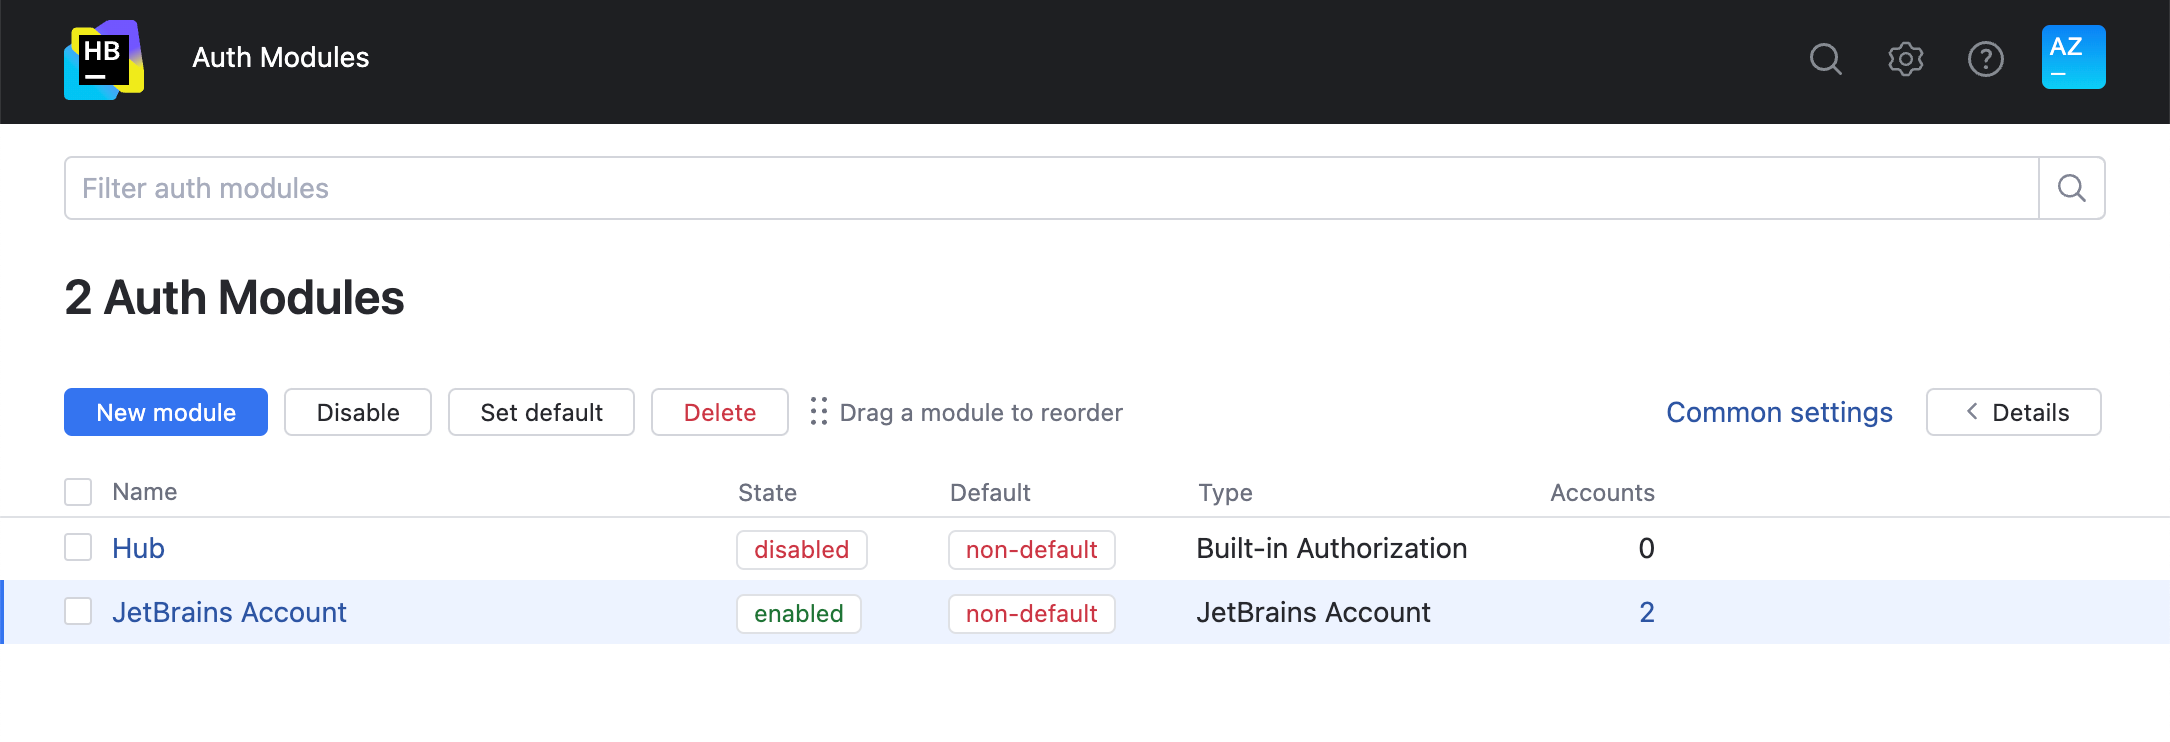Click the JetBrains Account type cell
The width and height of the screenshot is (2170, 742).
[x=1313, y=612]
